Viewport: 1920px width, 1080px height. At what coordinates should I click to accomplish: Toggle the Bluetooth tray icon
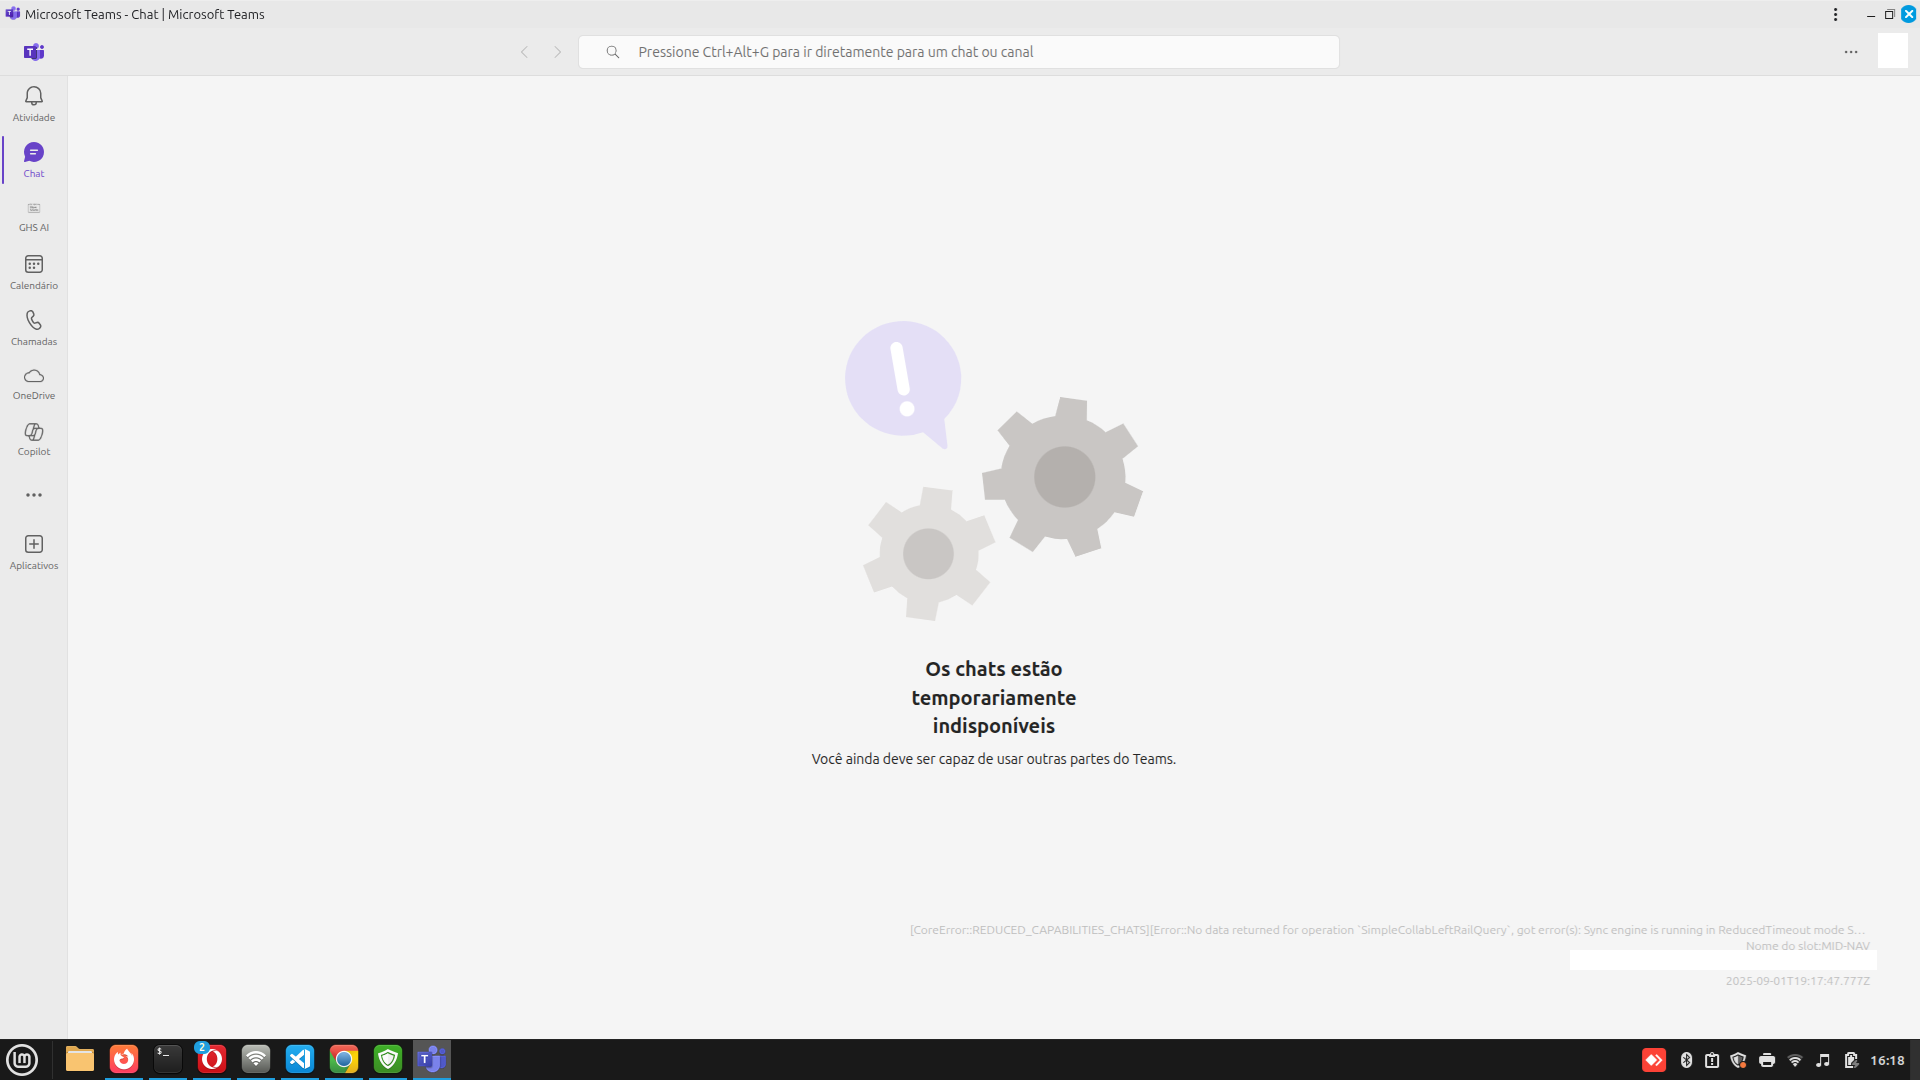(1686, 1060)
